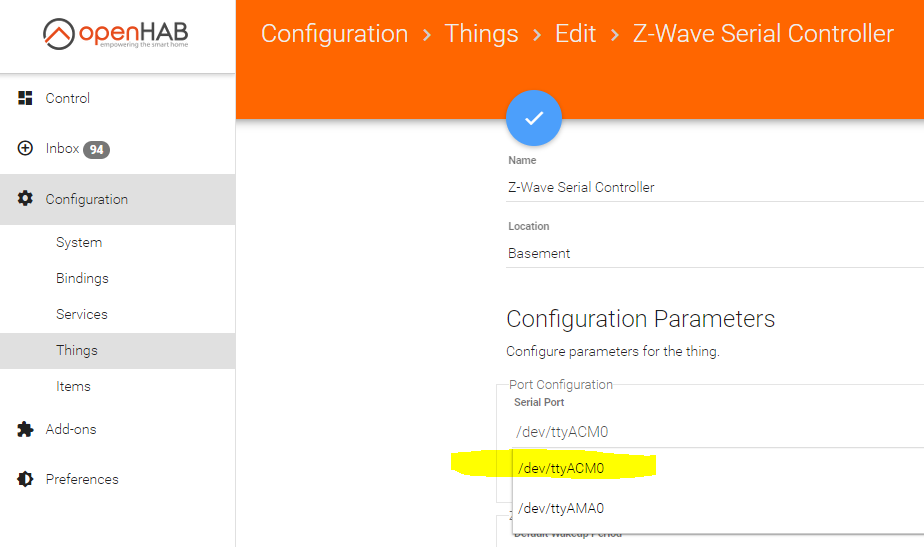This screenshot has width=924, height=547.
Task: Open the Inbox menu item
Action: (118, 149)
